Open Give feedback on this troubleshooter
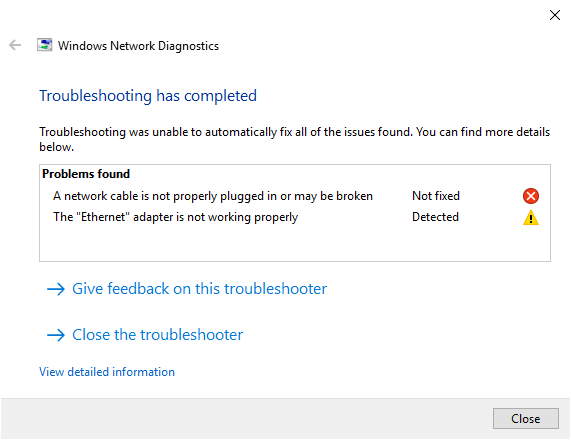The image size is (571, 440). coord(199,288)
